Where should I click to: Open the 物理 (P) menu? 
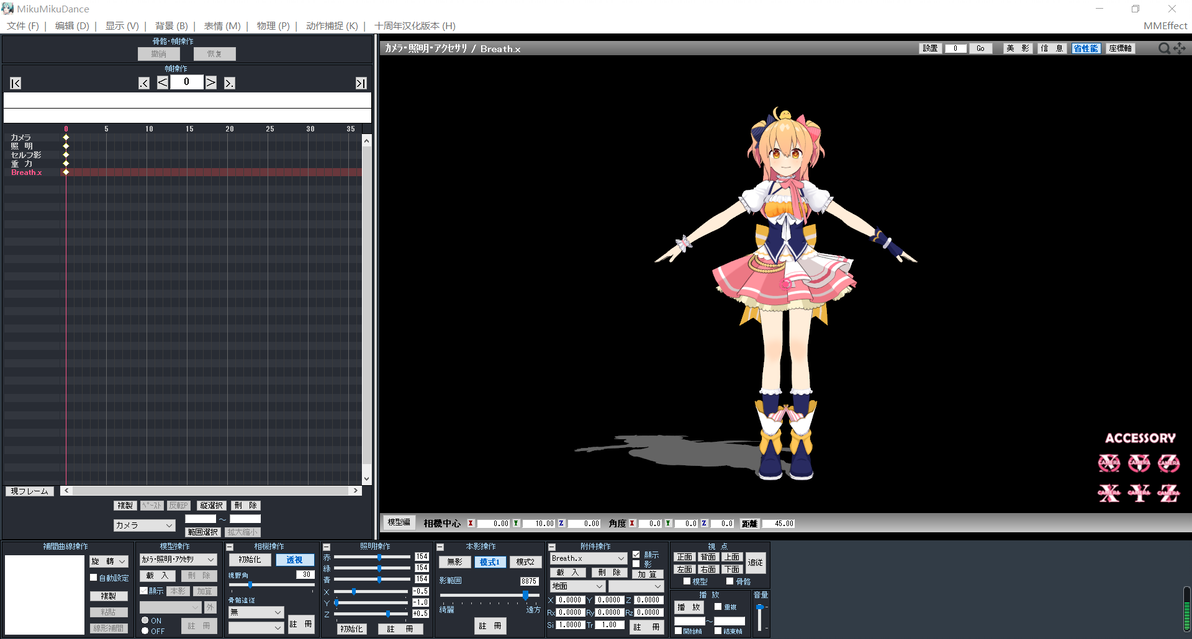click(273, 26)
